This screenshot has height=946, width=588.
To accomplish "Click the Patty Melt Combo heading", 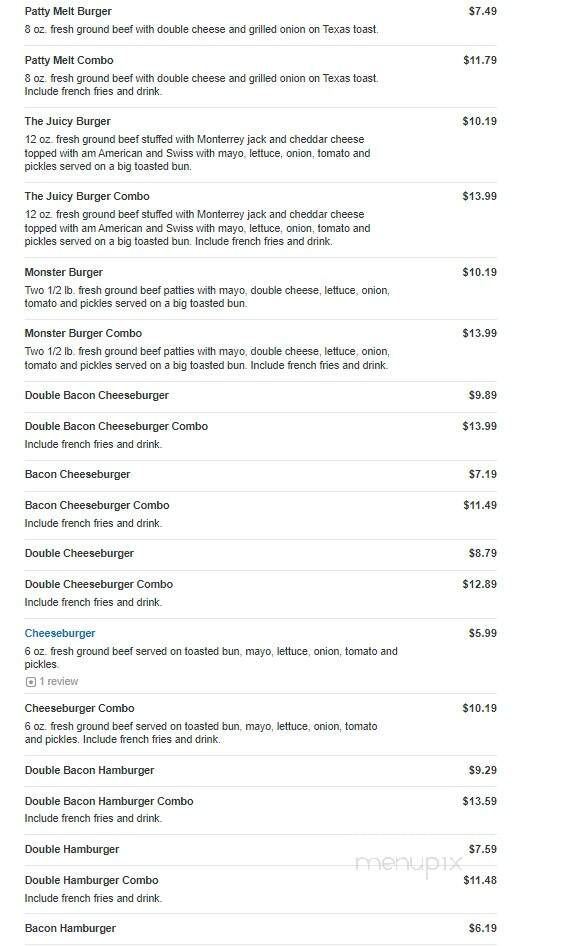I will click(69, 60).
